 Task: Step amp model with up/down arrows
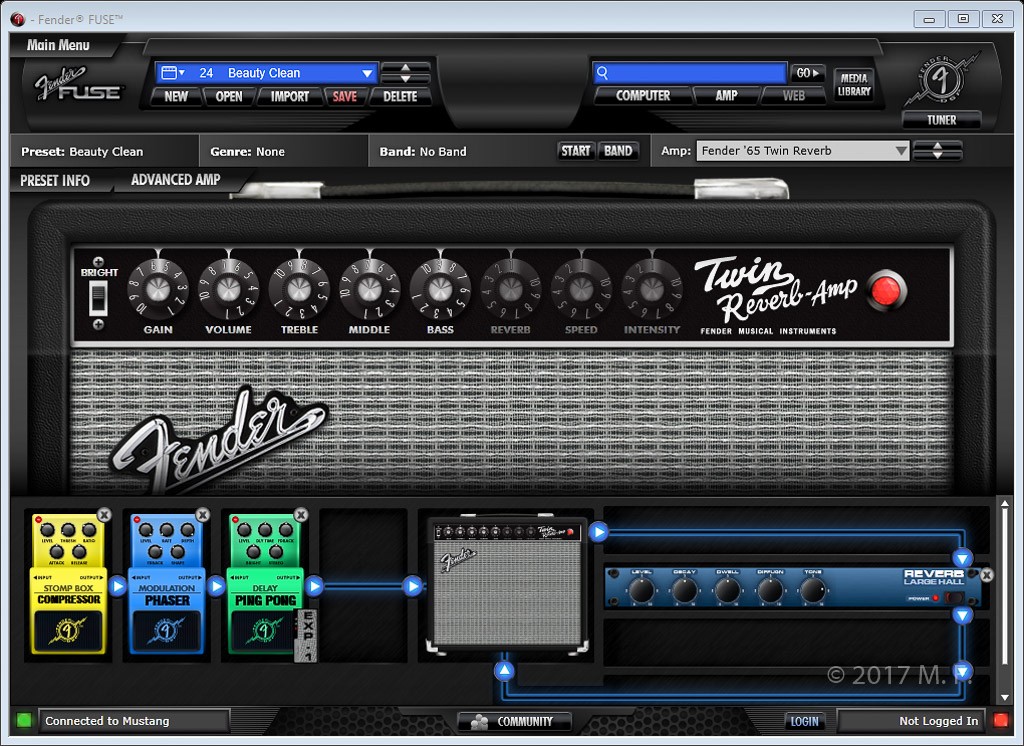pos(937,151)
